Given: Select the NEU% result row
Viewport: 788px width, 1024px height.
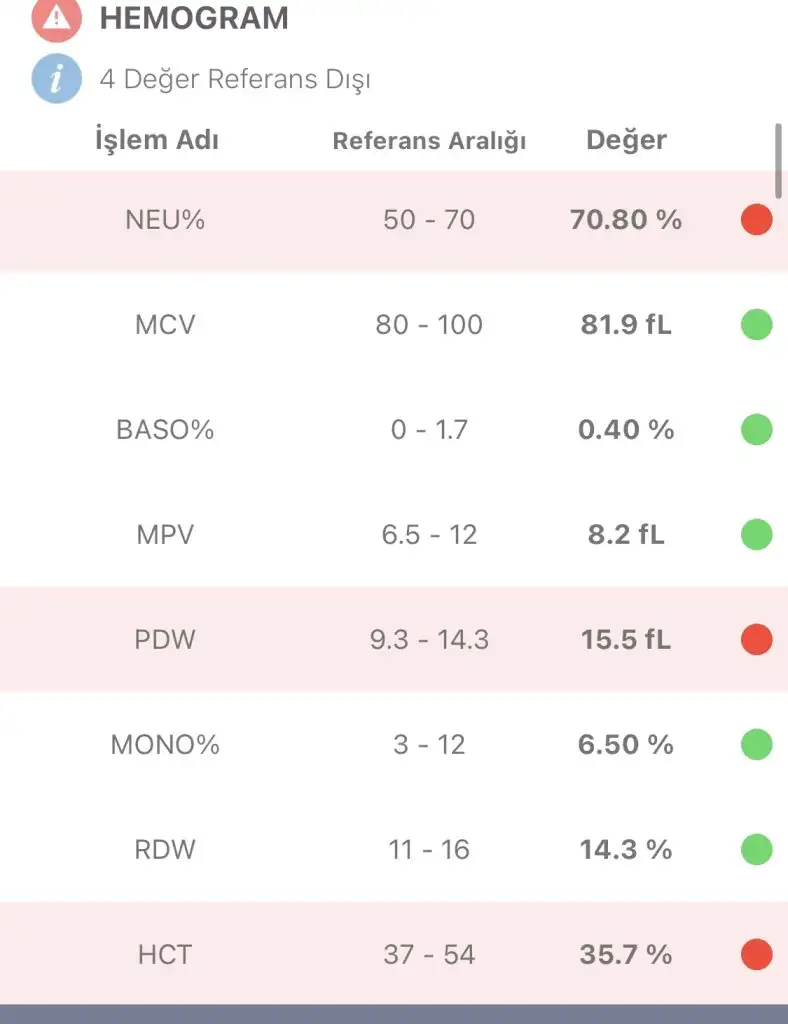Looking at the screenshot, I should tap(394, 220).
